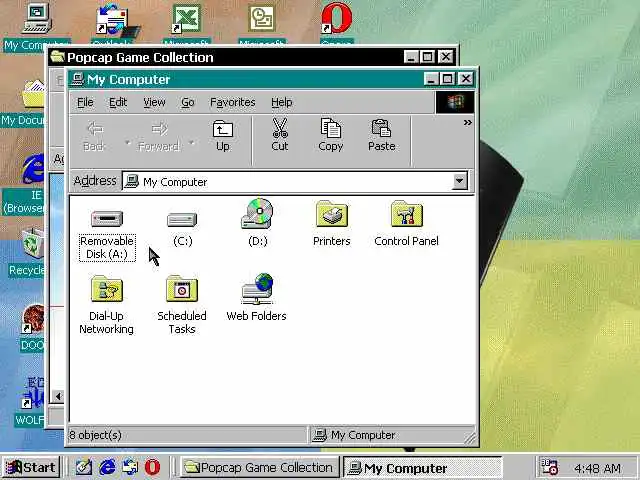The width and height of the screenshot is (640, 480).
Task: Select the DOOM desktop shortcut icon
Action: [x=33, y=319]
